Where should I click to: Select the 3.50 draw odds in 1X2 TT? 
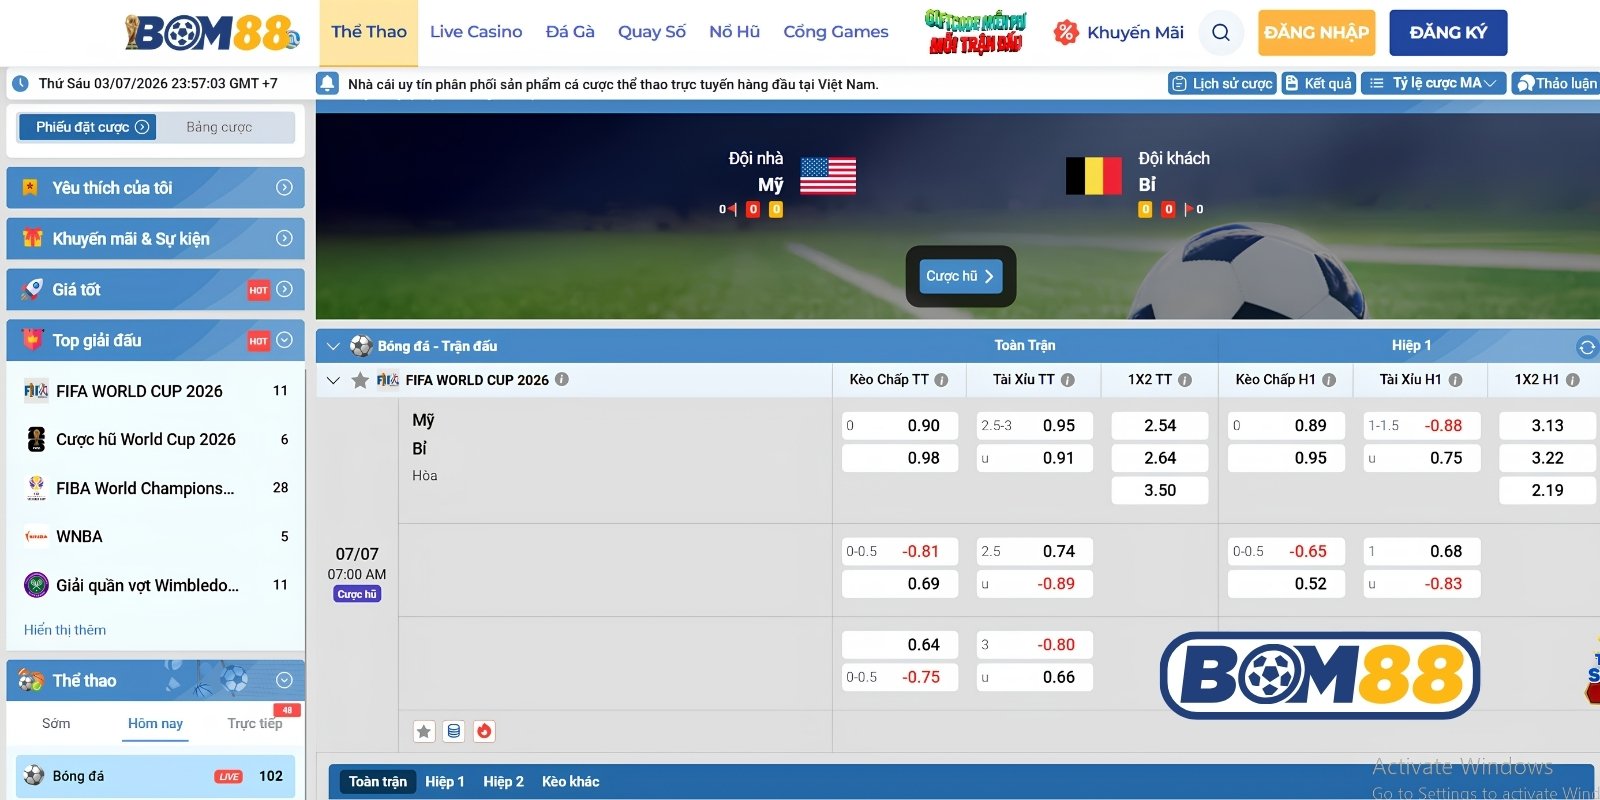pos(1160,491)
